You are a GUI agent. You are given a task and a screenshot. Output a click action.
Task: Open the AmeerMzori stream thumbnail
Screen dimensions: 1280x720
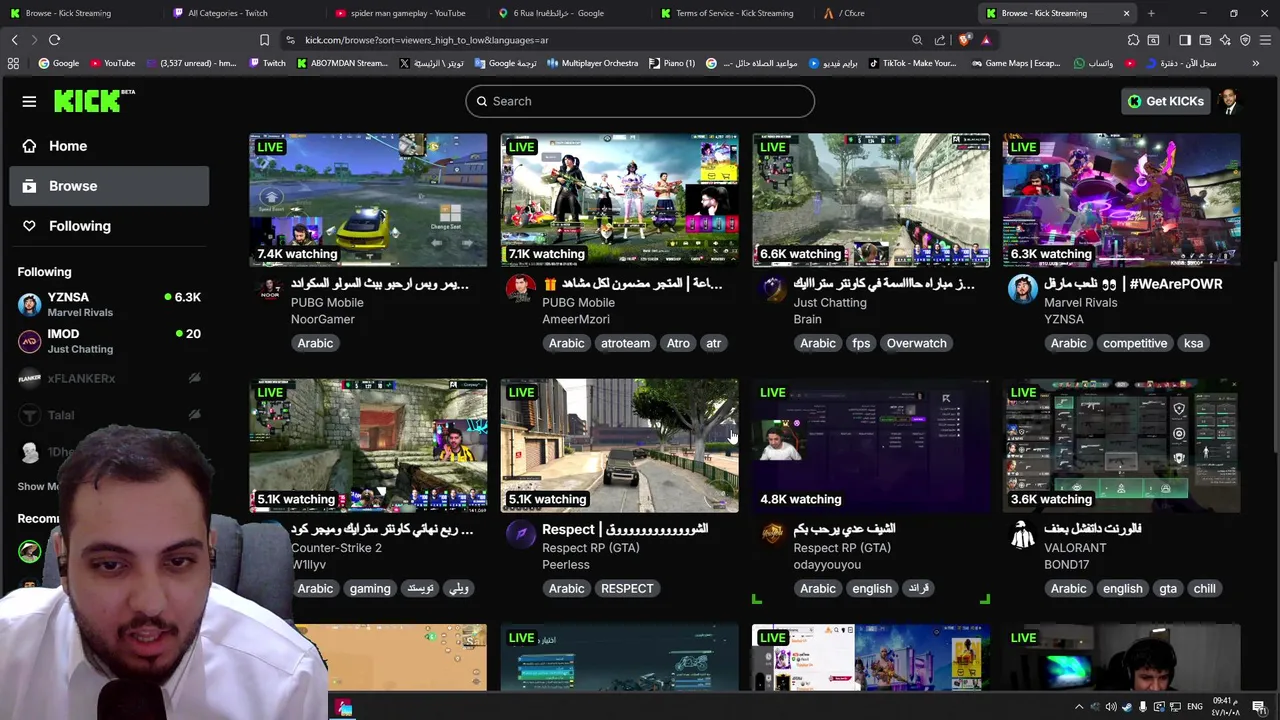coord(619,200)
